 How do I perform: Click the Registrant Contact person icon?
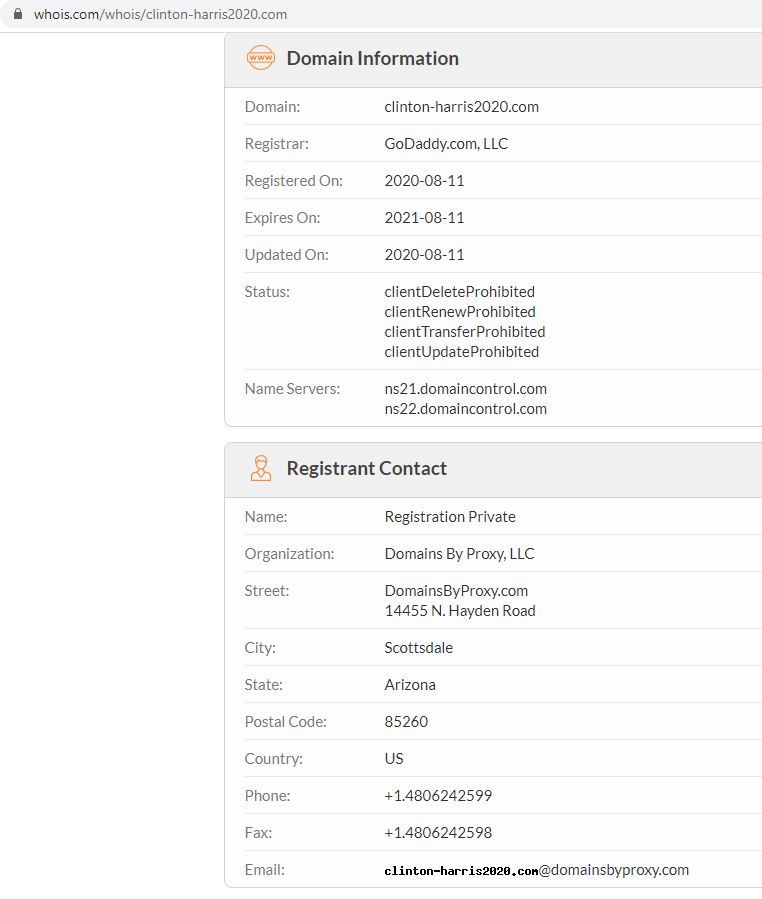pyautogui.click(x=261, y=468)
